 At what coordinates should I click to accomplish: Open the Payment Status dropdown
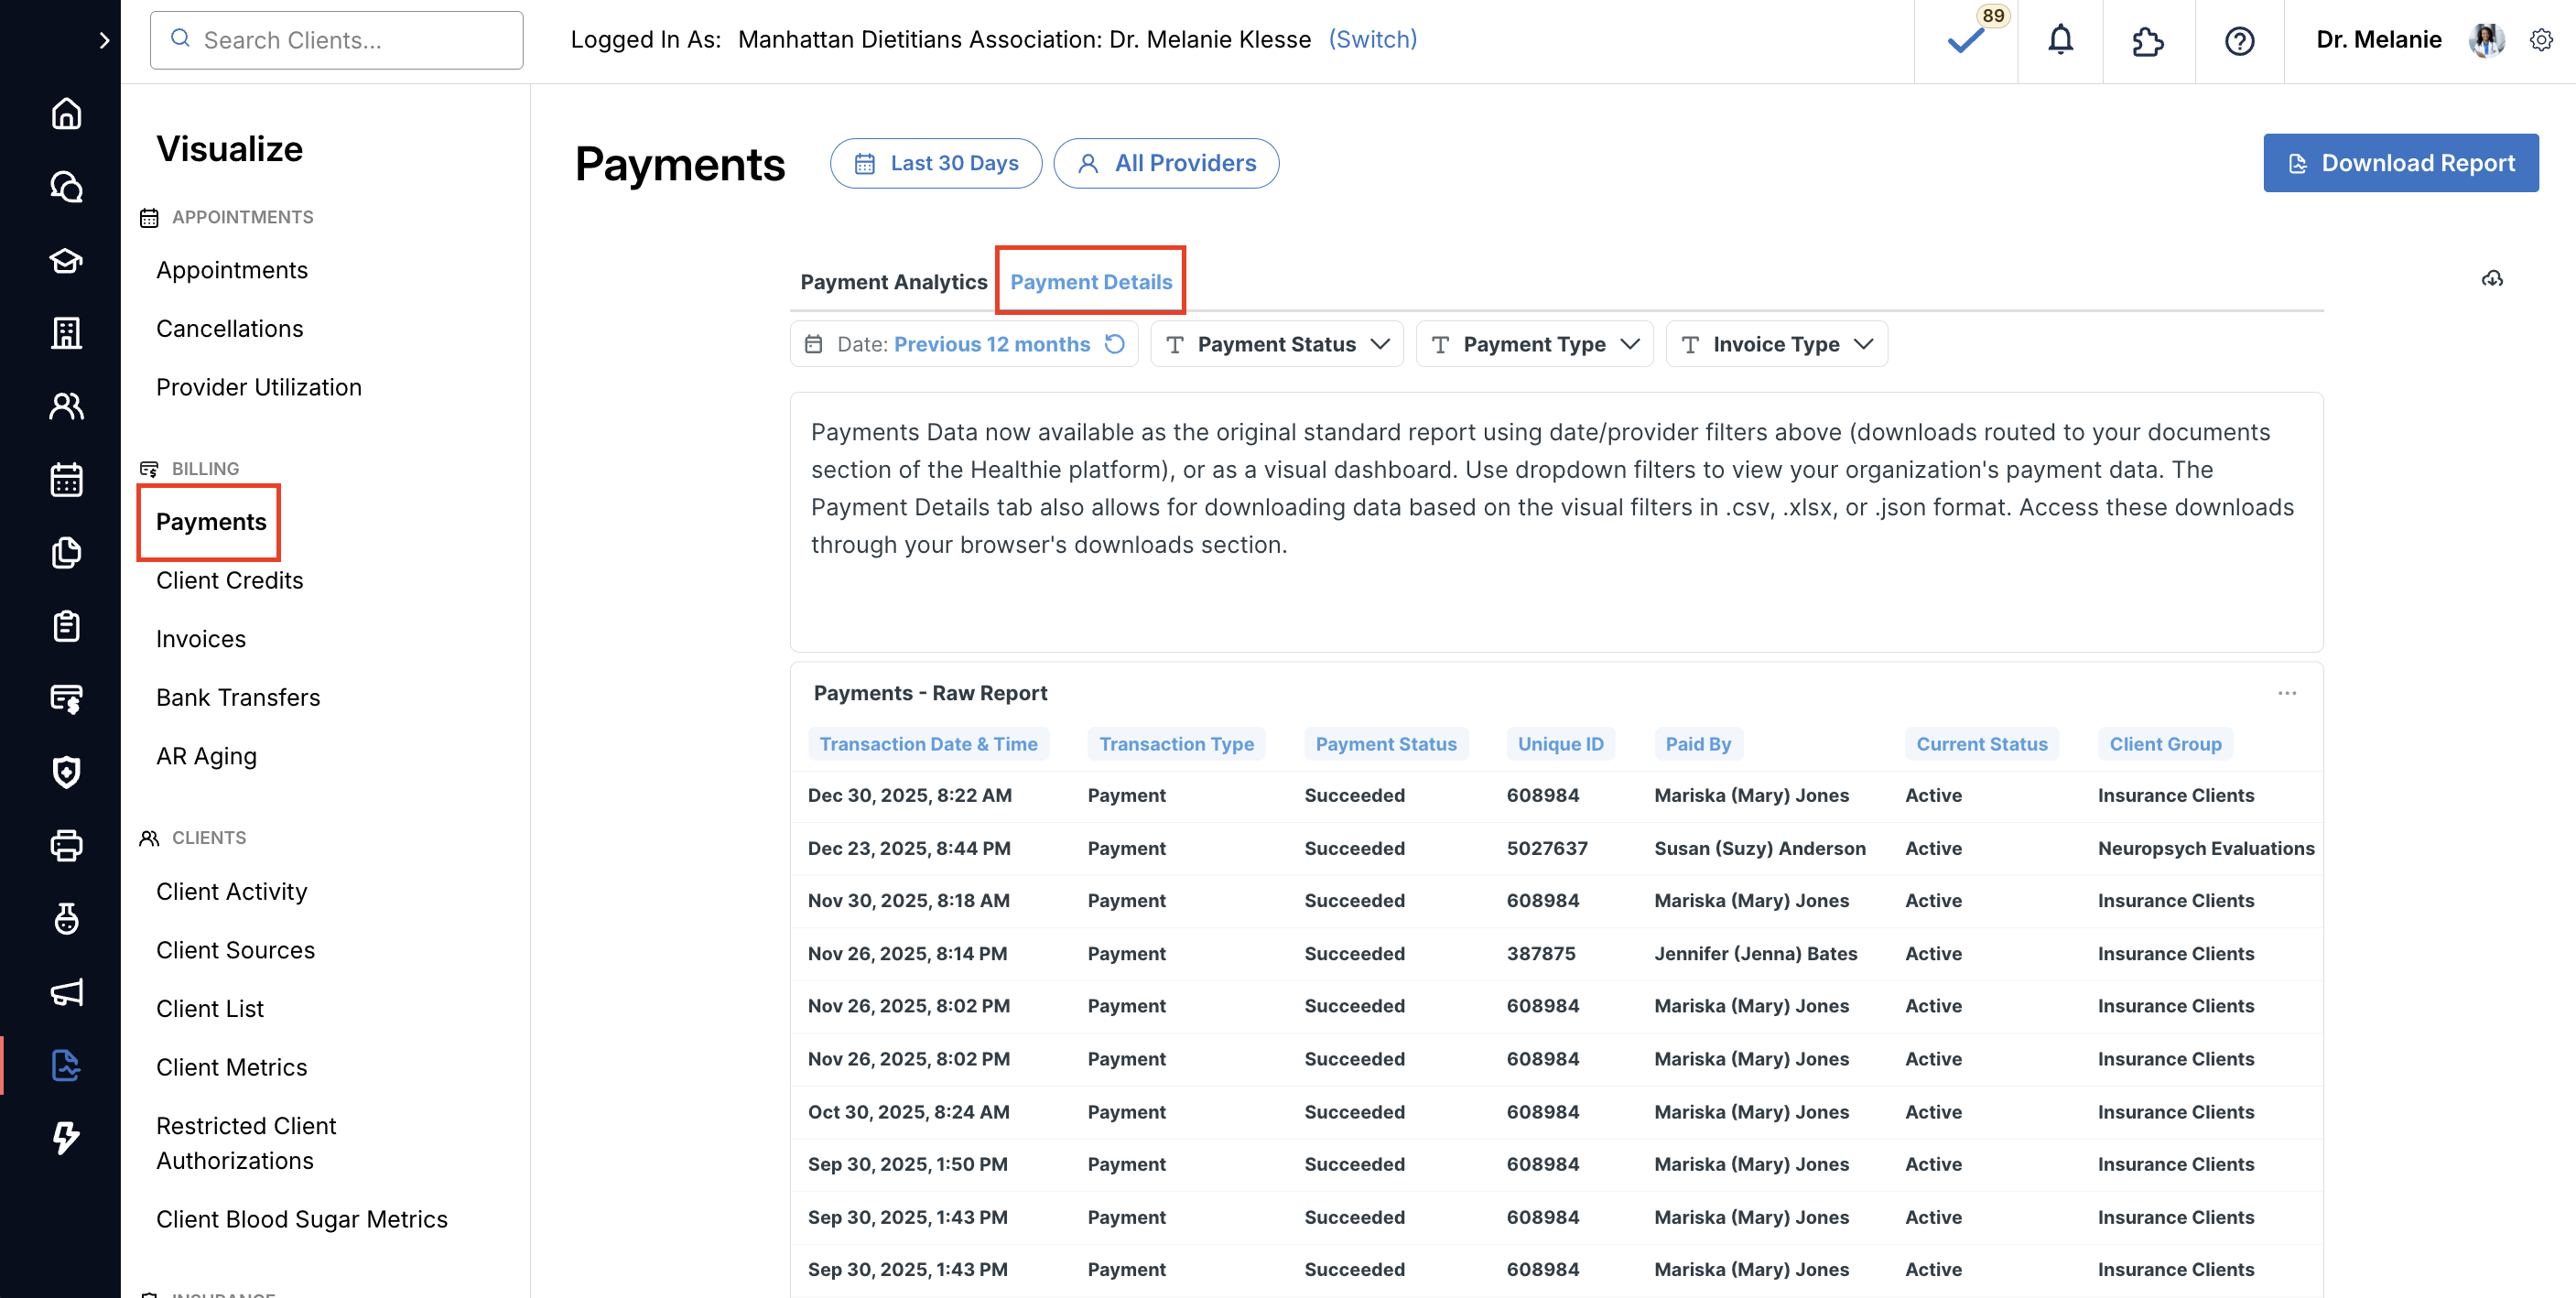1277,344
